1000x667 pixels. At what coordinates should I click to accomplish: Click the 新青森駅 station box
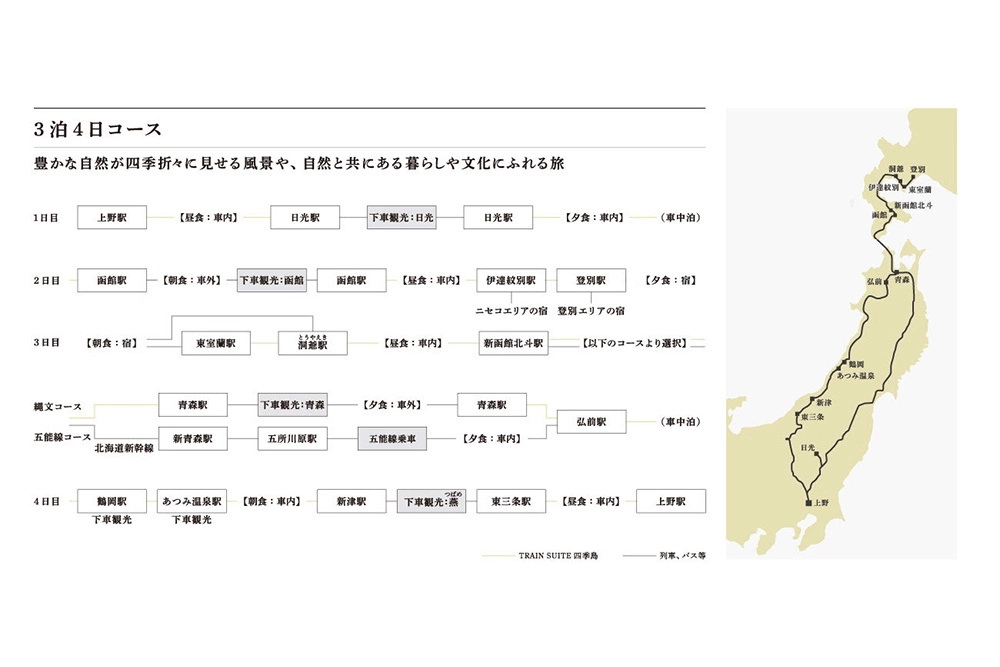(193, 438)
